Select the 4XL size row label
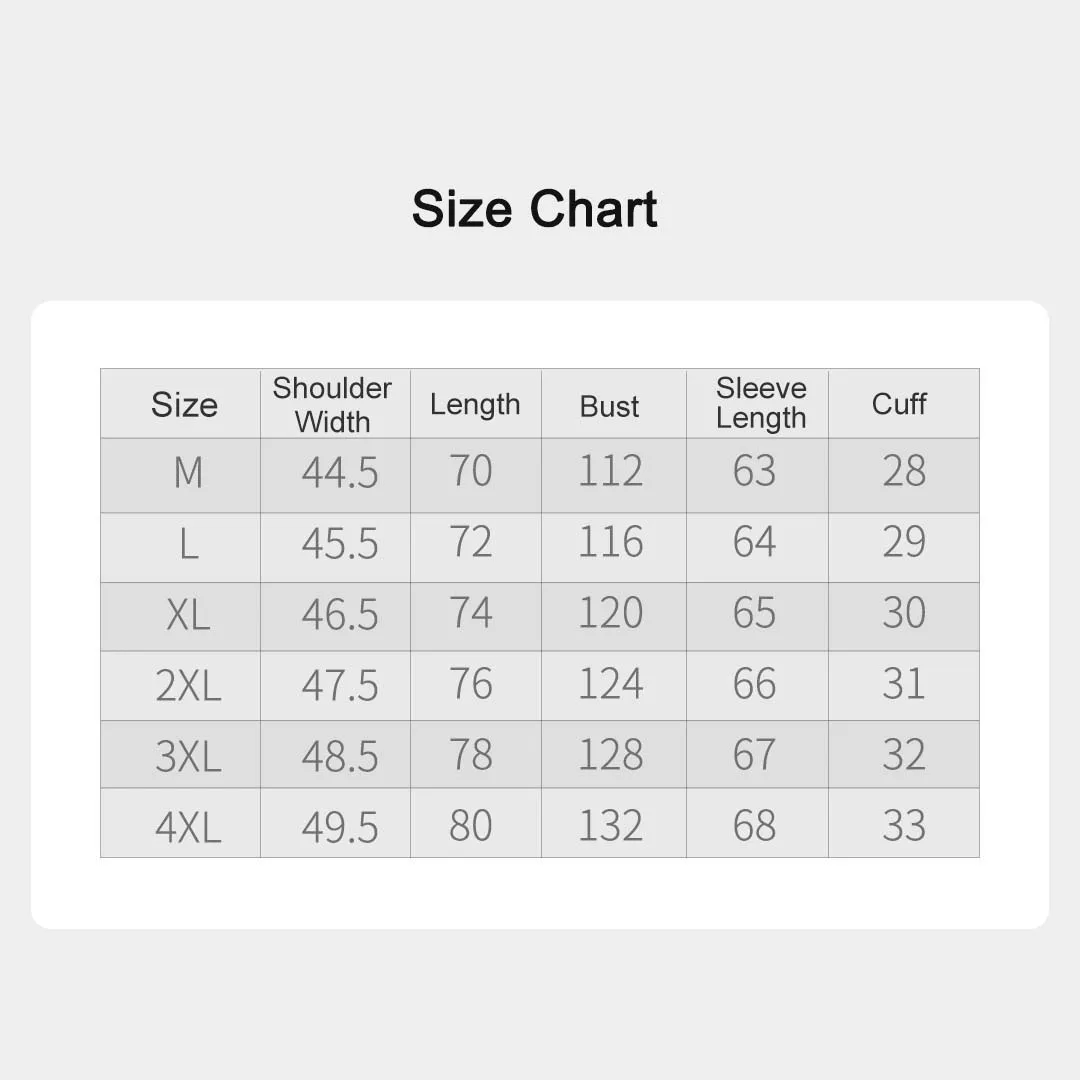 [x=188, y=828]
